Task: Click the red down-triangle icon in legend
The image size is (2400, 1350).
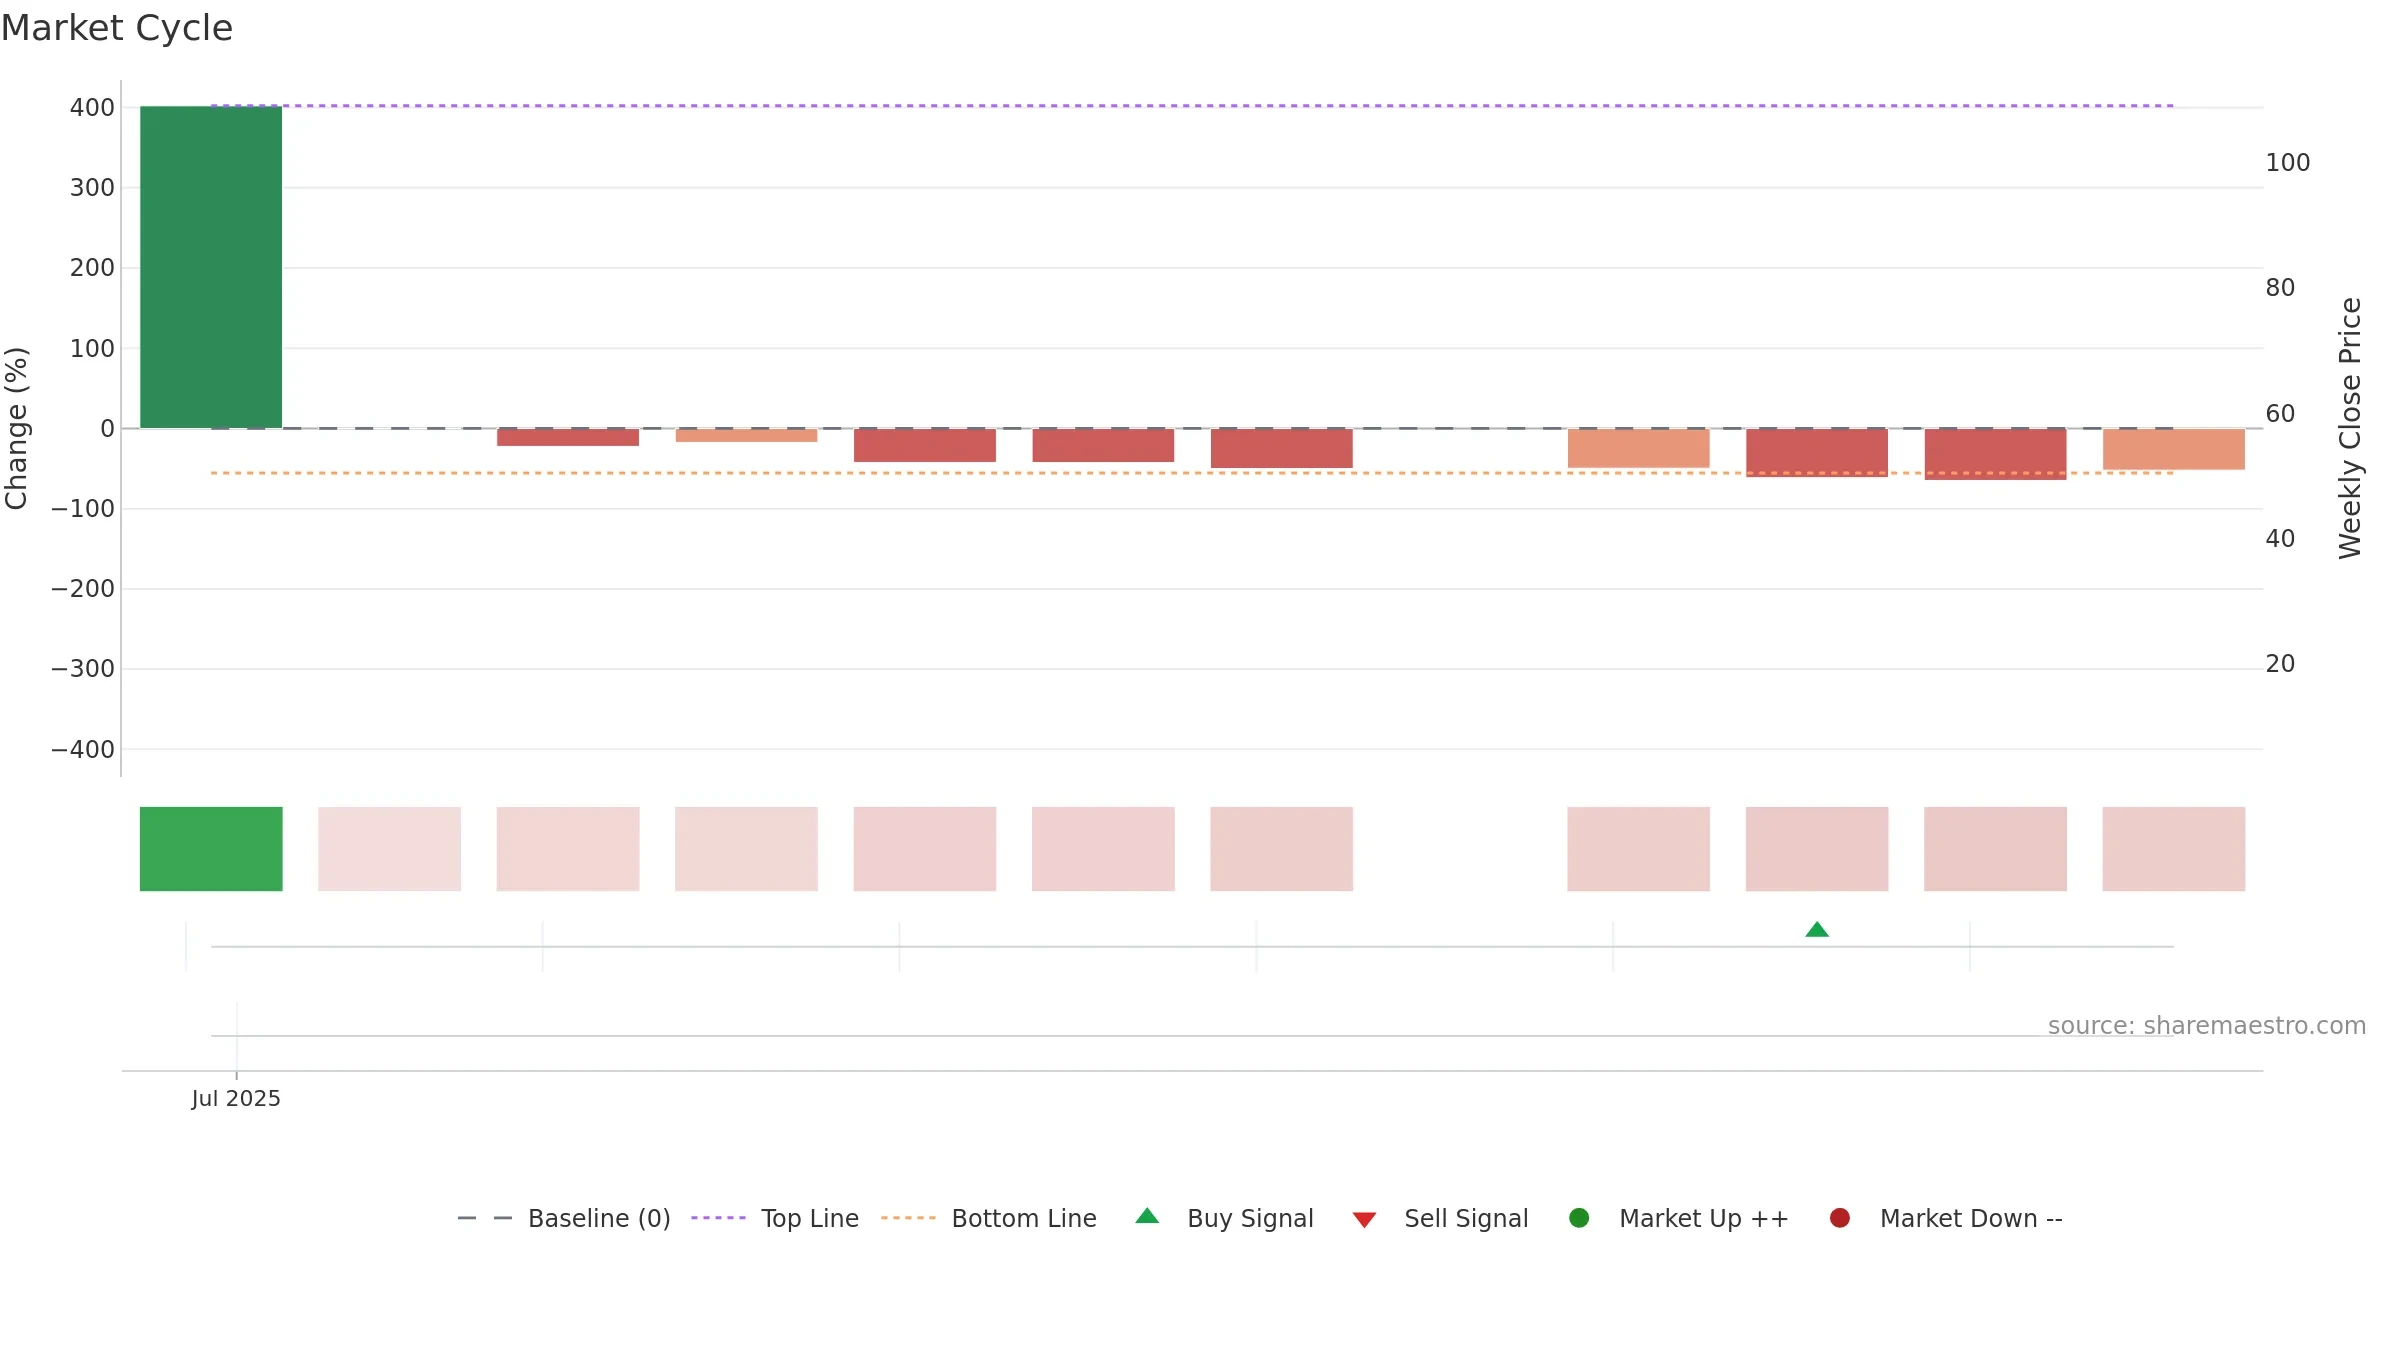Action: [x=1365, y=1220]
